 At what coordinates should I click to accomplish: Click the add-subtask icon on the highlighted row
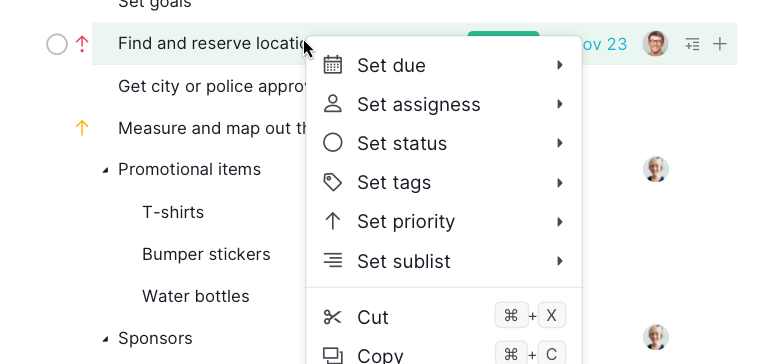[x=692, y=44]
